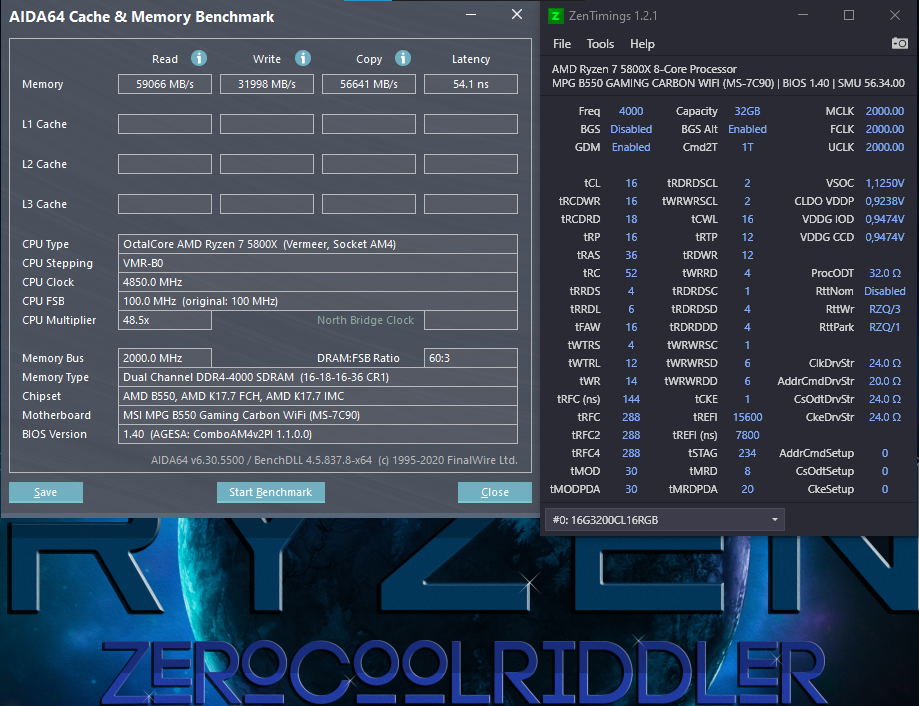Click the tRC value 52
Viewport: 919px width, 706px height.
tap(631, 273)
